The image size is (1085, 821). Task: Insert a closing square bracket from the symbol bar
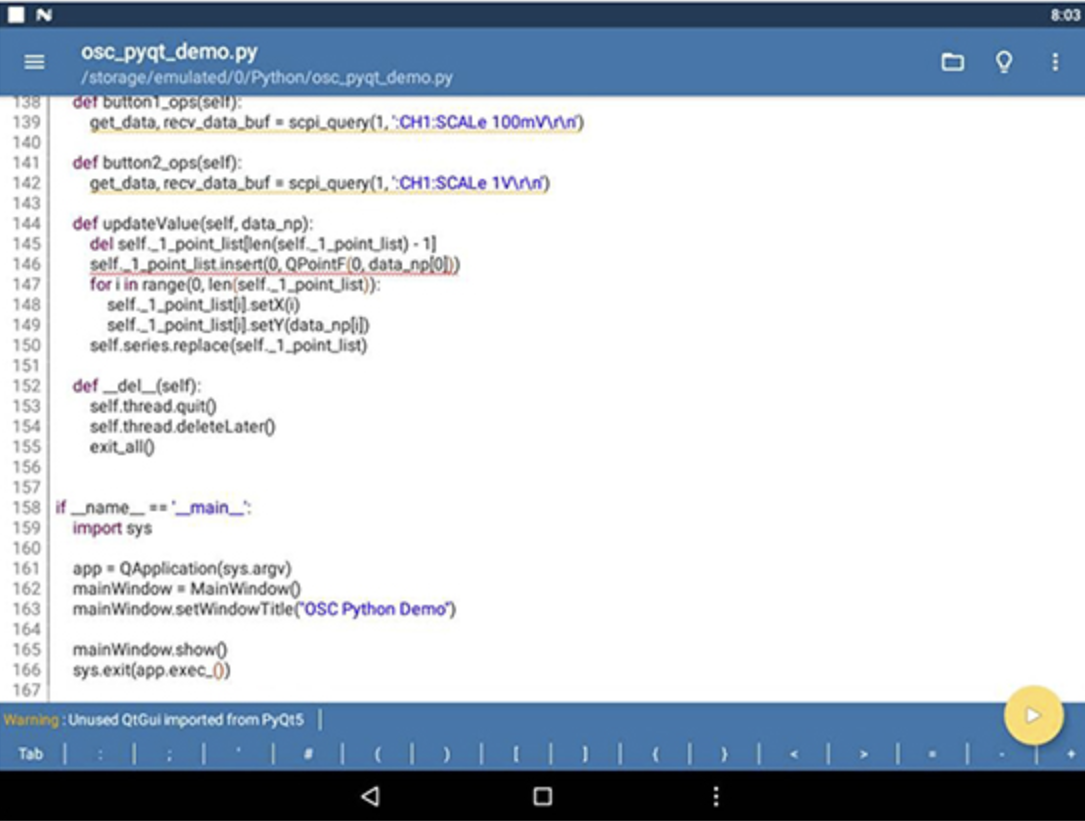pyautogui.click(x=585, y=754)
